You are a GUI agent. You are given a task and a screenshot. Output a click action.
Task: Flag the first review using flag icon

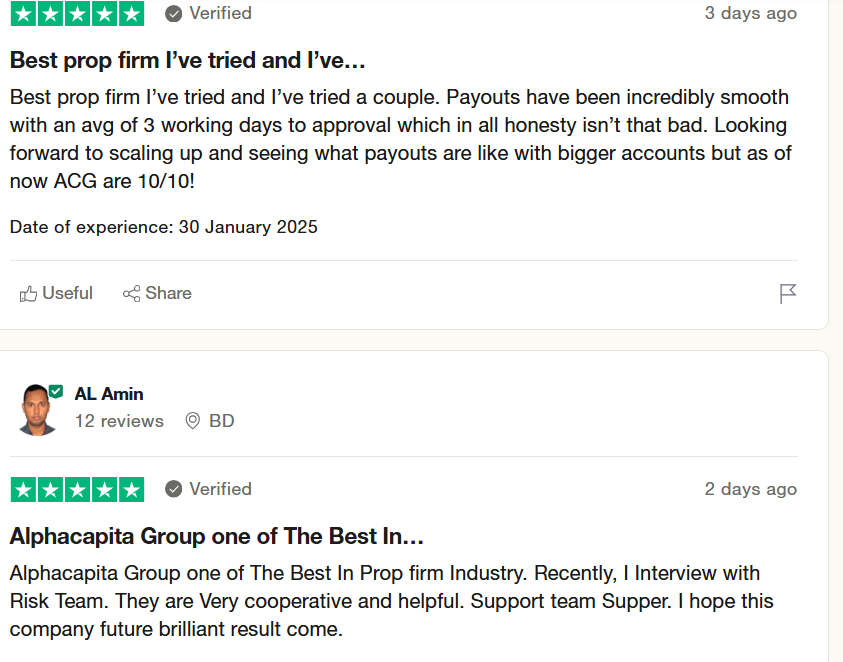click(x=788, y=293)
